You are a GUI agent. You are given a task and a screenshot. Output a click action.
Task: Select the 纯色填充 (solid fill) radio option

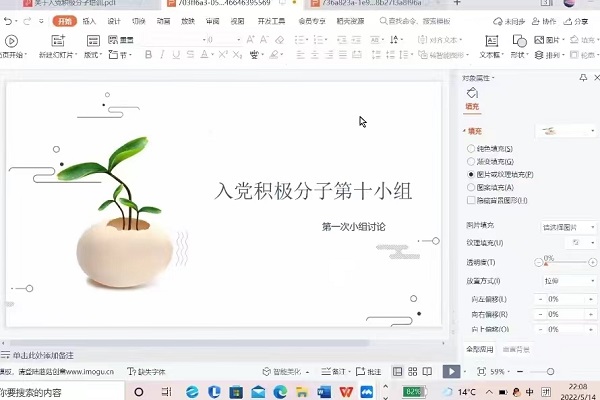472,149
